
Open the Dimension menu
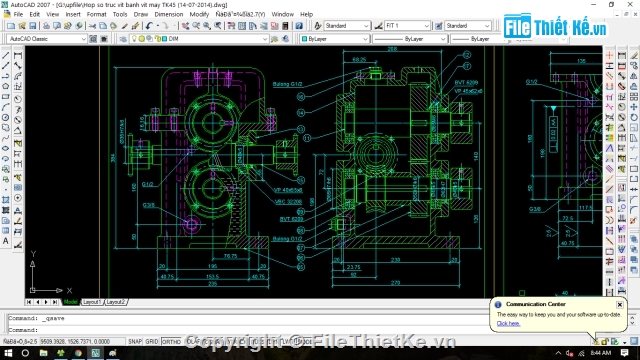169,14
